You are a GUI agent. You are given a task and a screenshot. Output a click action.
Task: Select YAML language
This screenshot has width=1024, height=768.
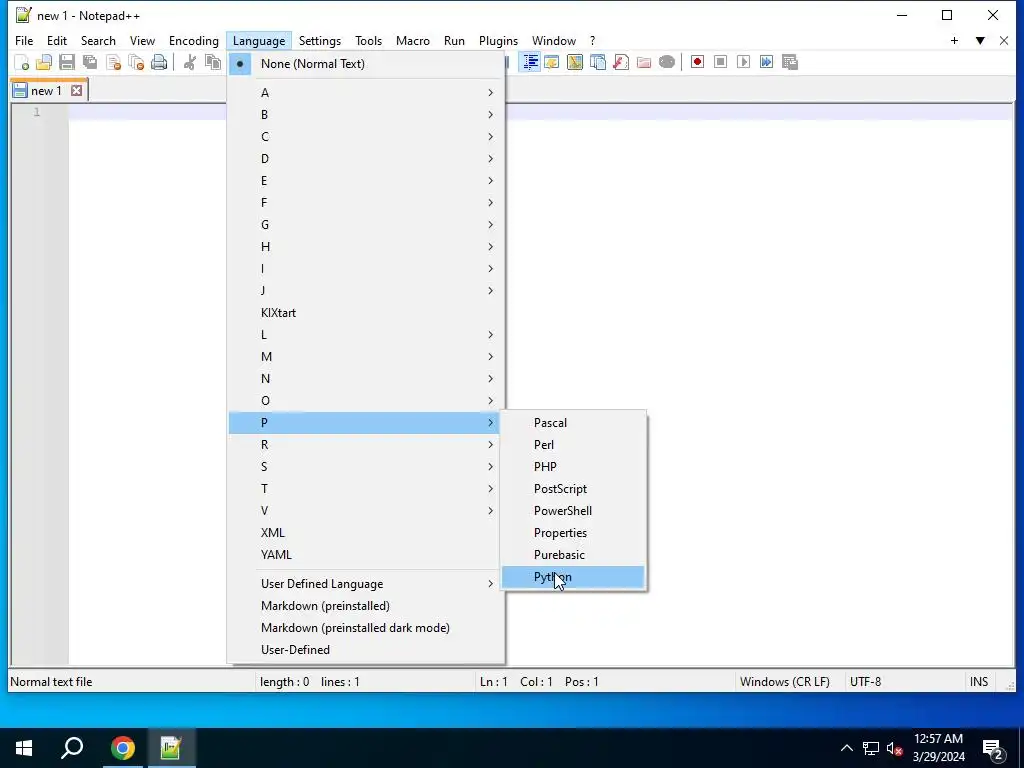coord(366,555)
